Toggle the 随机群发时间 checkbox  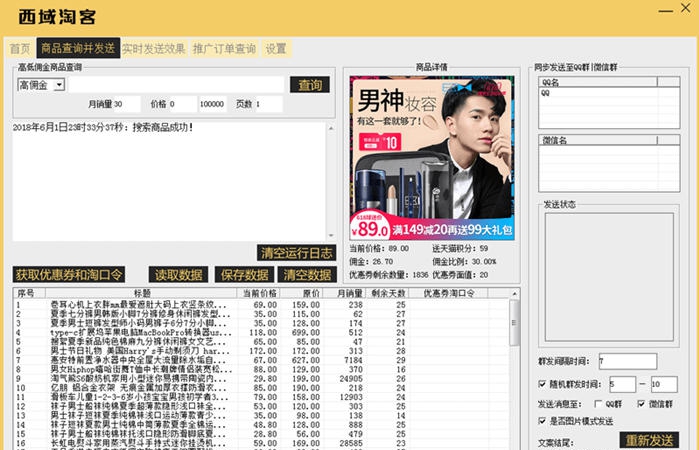pos(542,384)
